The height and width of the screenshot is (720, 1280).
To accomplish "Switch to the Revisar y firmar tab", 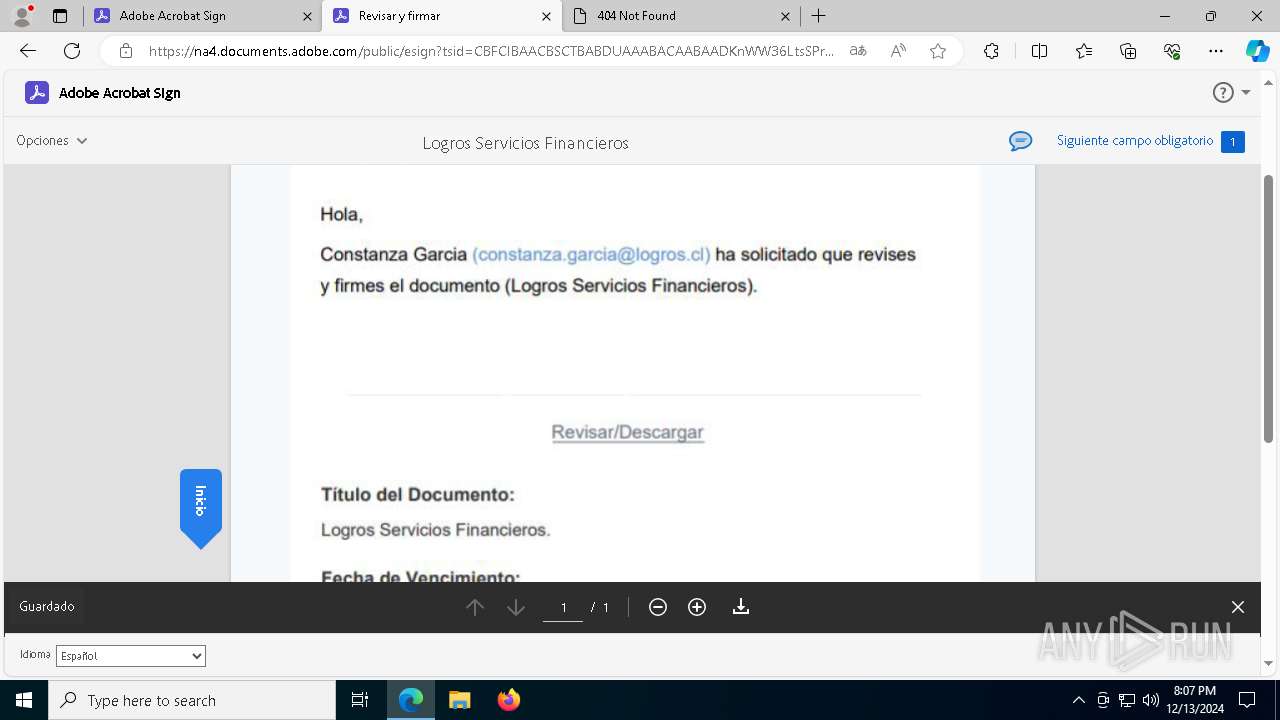I will pyautogui.click(x=440, y=16).
